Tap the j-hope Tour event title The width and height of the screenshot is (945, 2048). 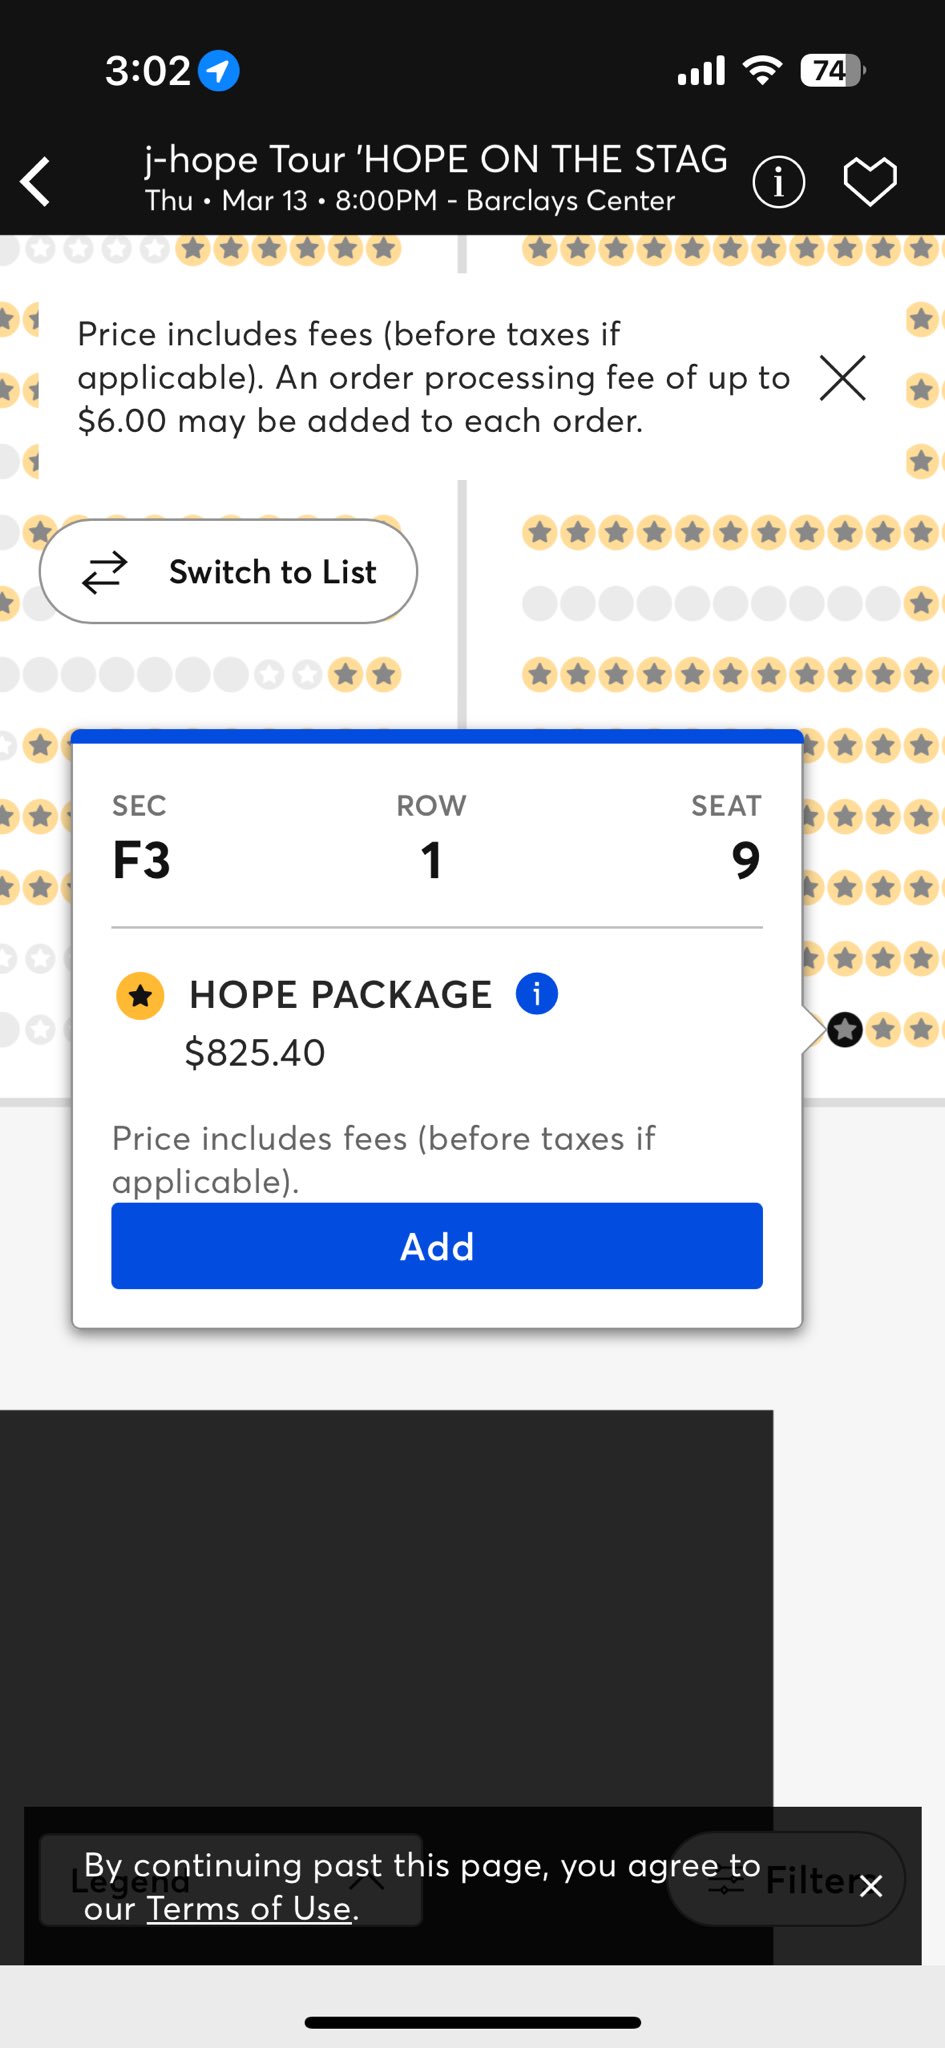pos(435,160)
